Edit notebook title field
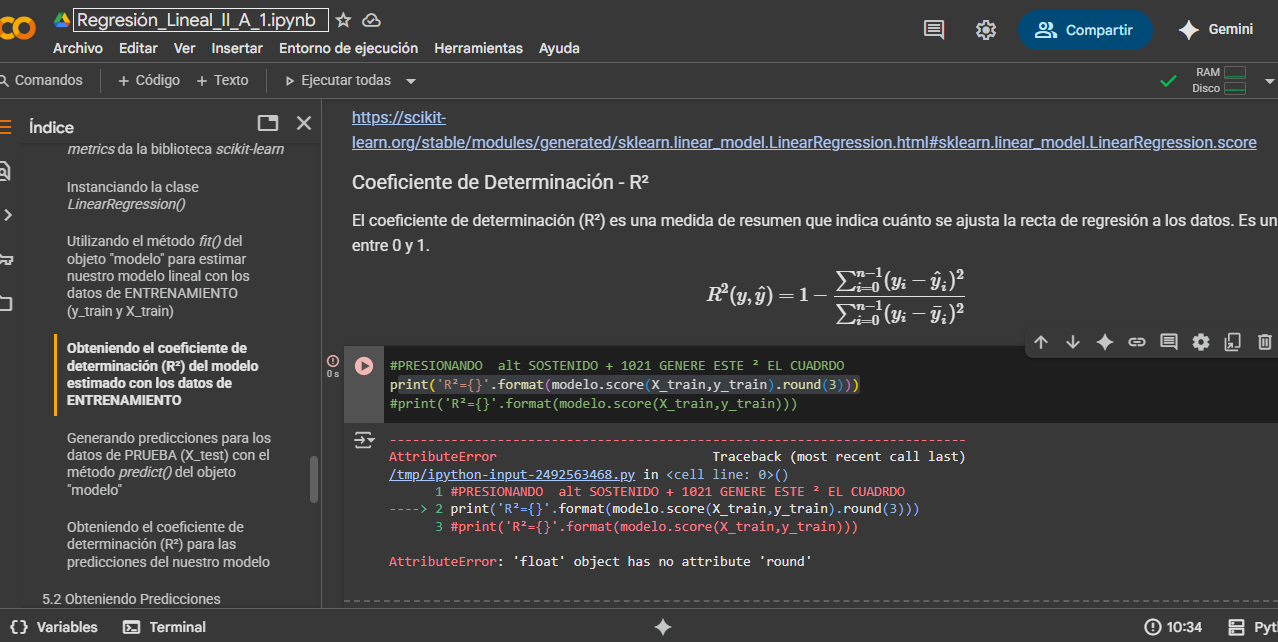Image resolution: width=1278 pixels, height=642 pixels. 201,20
